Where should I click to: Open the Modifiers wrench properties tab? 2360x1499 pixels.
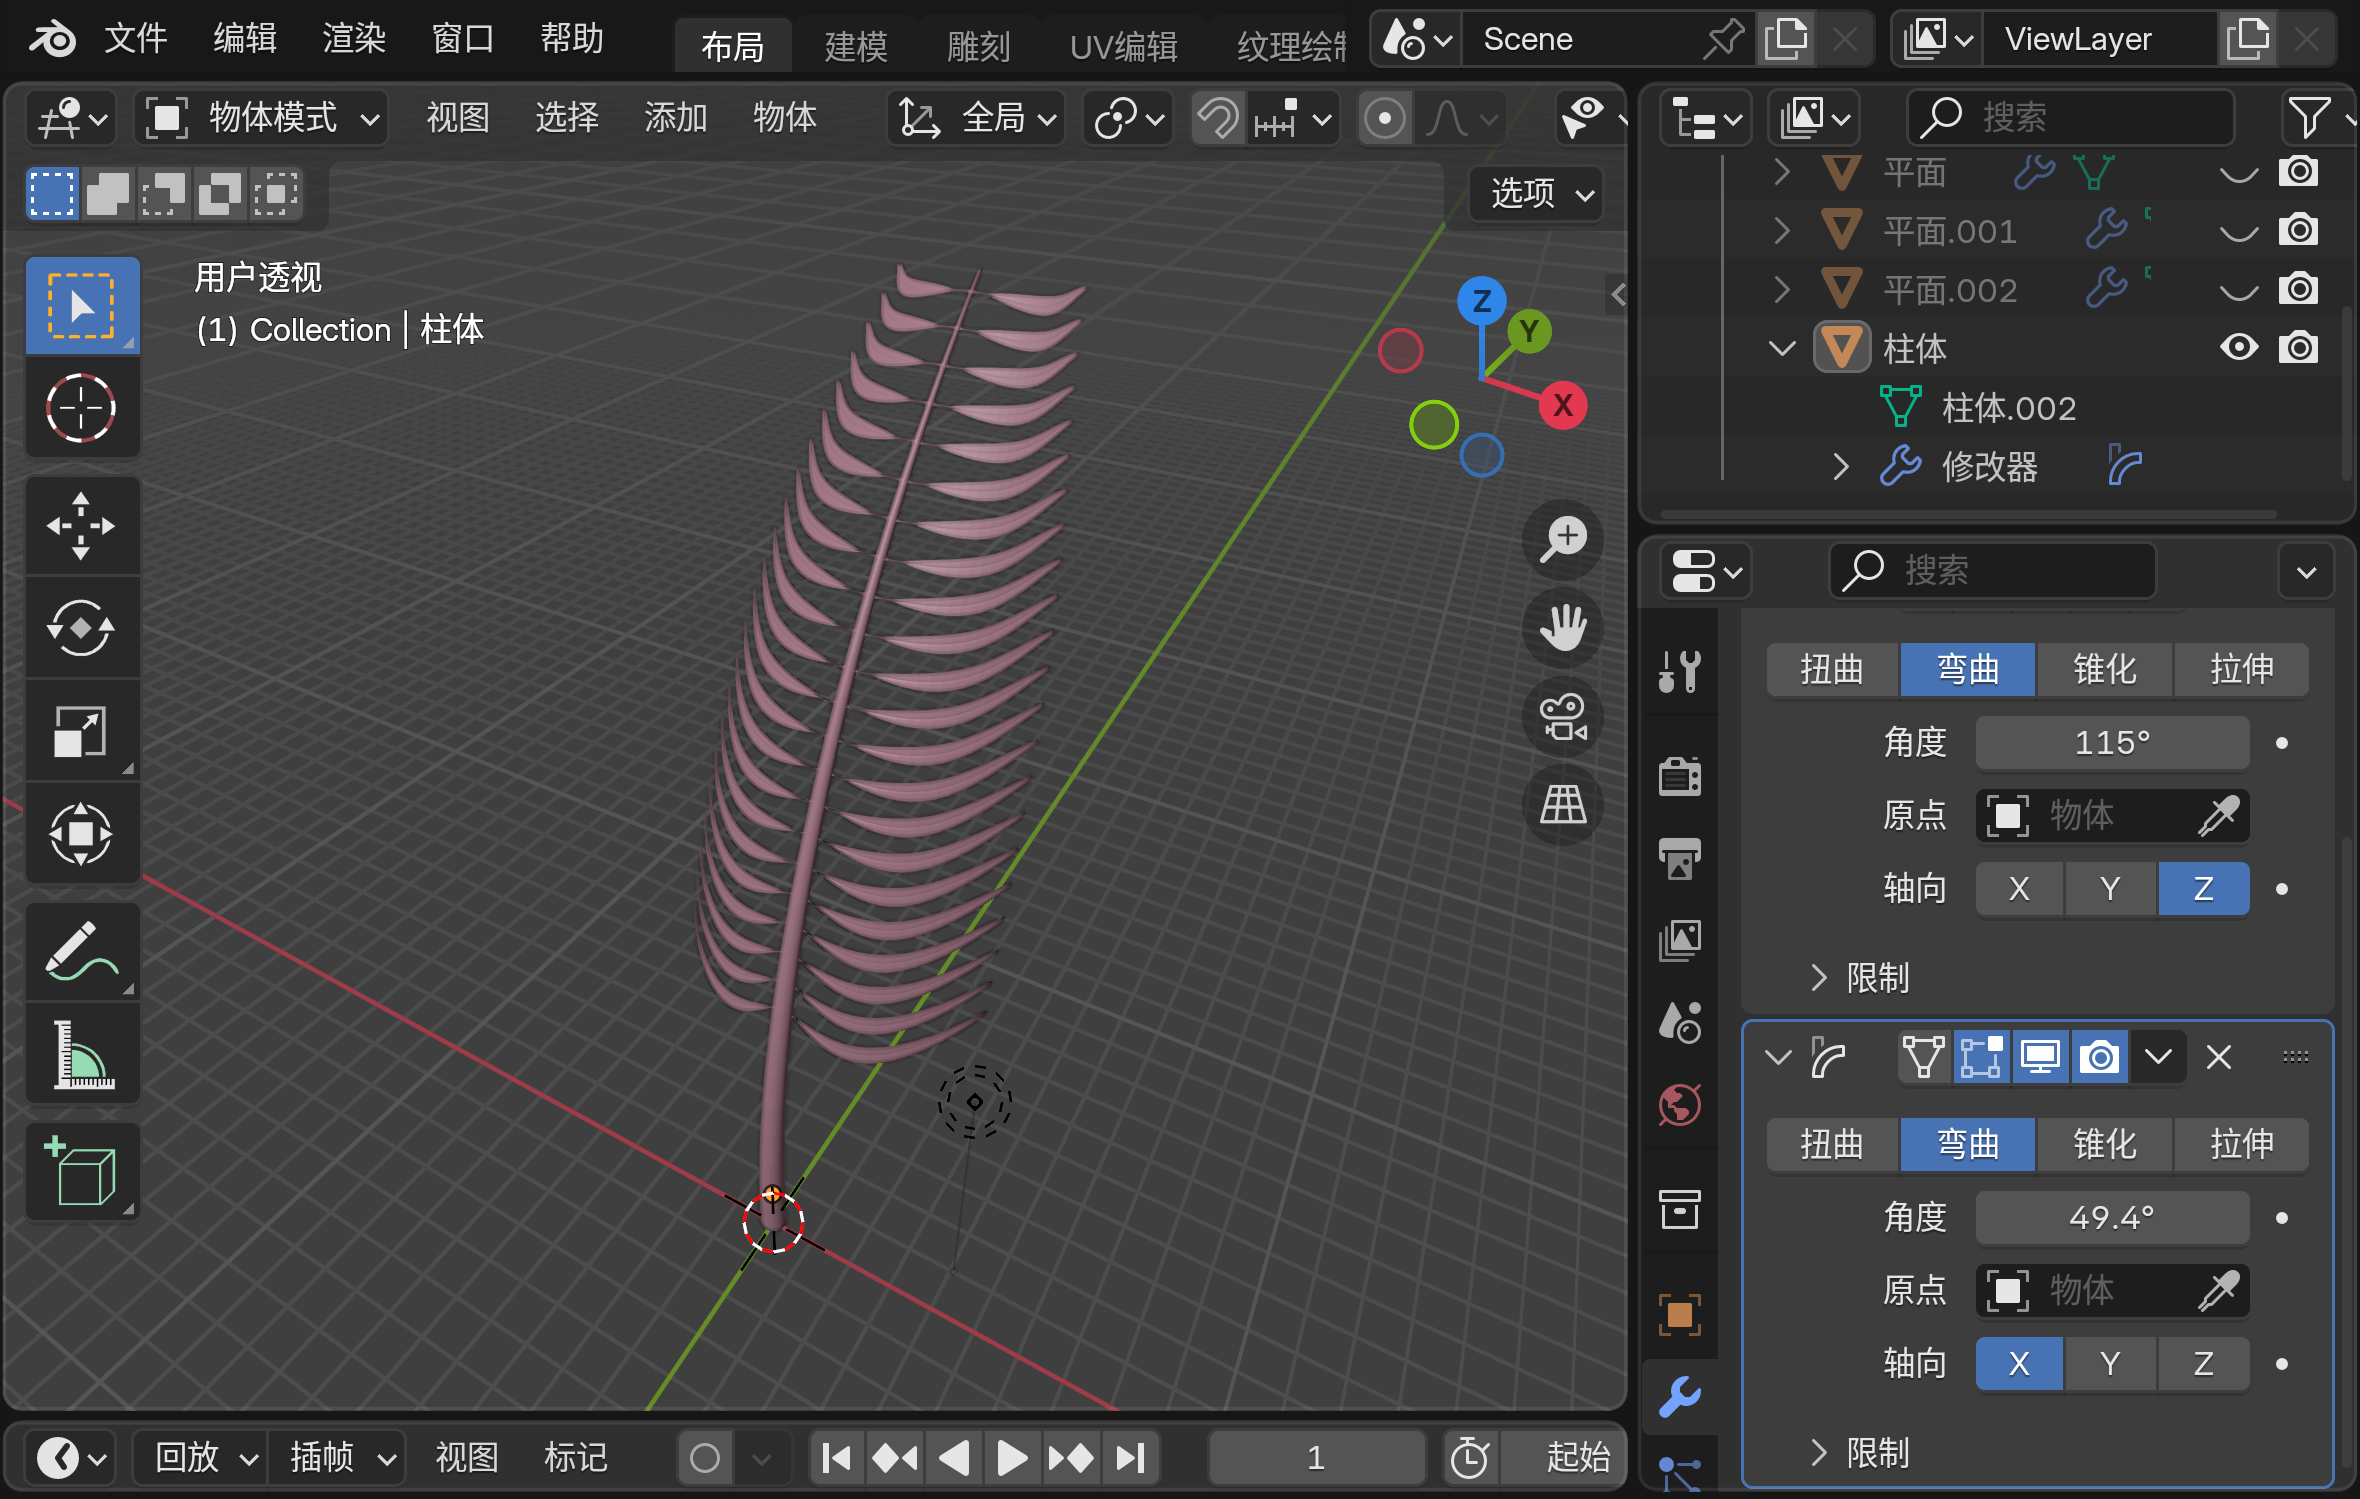(x=1679, y=1396)
